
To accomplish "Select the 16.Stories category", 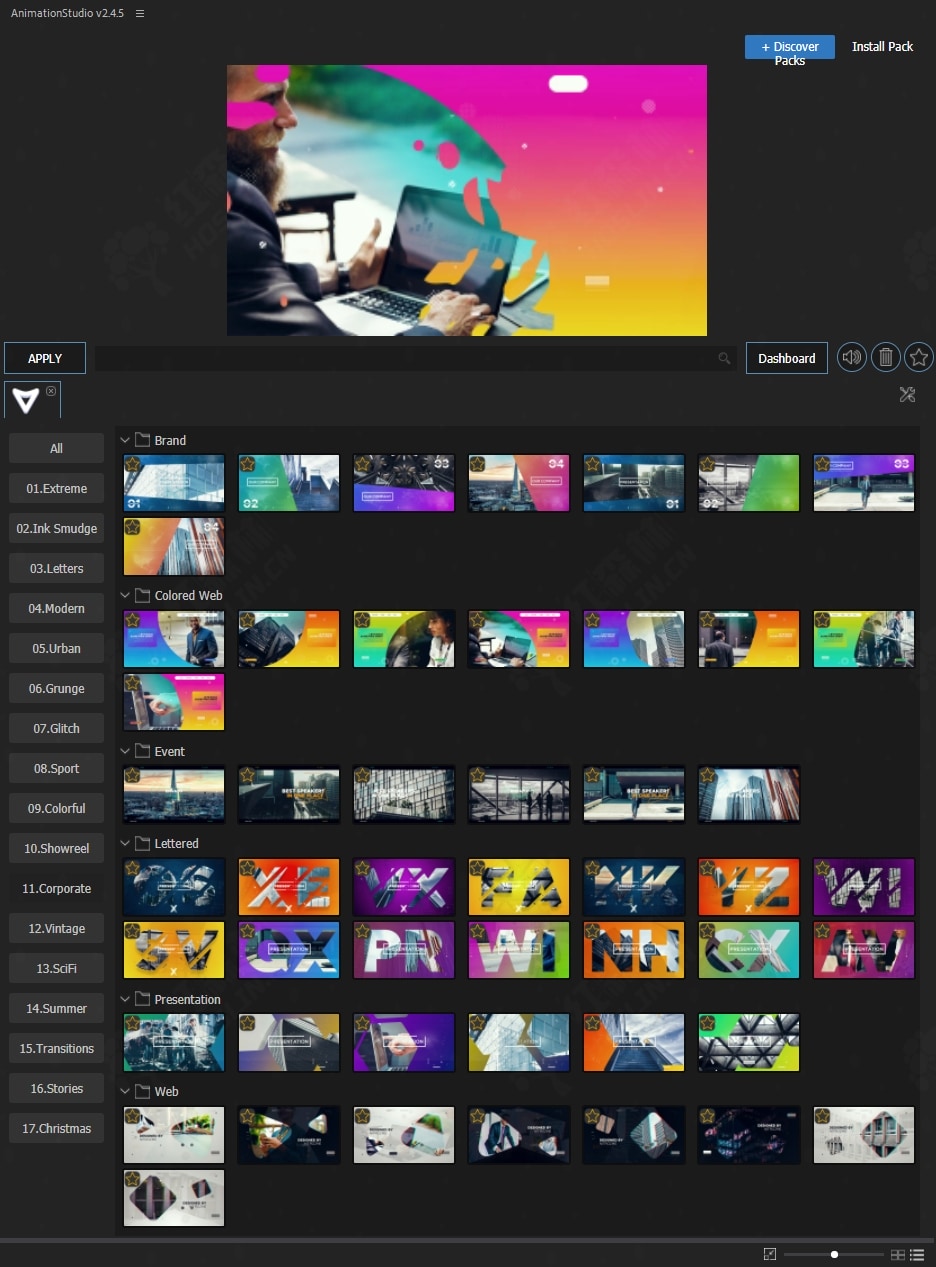I will tap(56, 1088).
